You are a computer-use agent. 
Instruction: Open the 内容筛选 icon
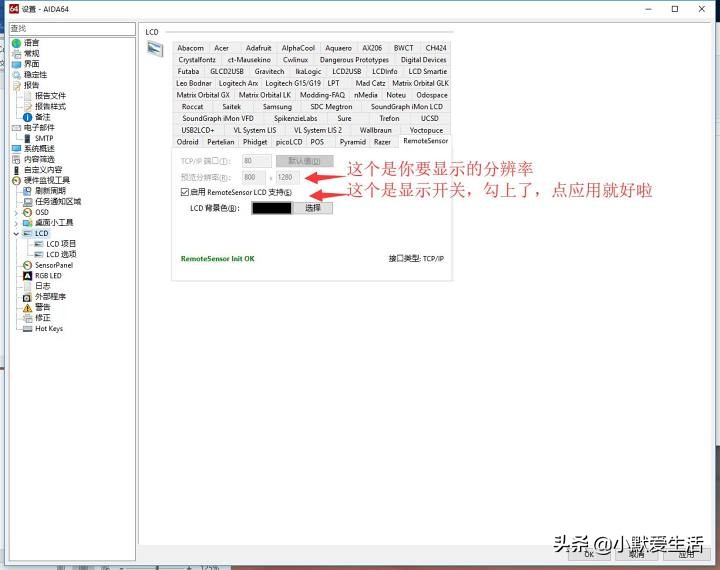coord(17,159)
